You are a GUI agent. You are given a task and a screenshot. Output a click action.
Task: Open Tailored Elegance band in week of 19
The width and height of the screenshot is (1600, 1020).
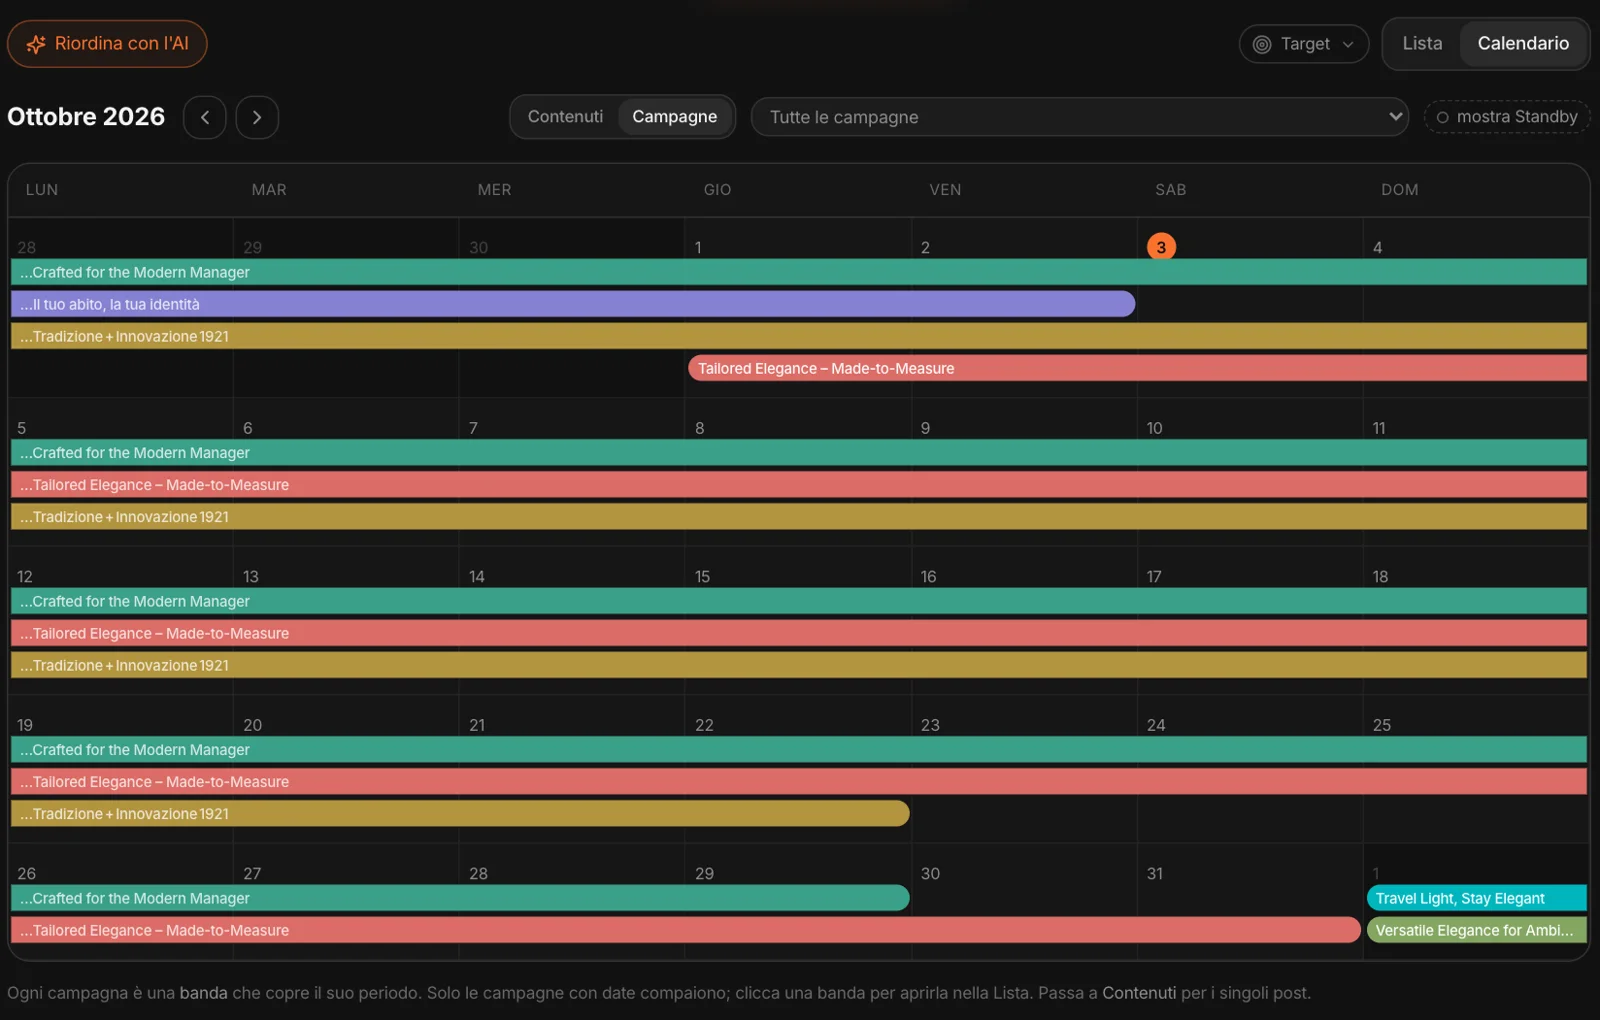pos(799,782)
